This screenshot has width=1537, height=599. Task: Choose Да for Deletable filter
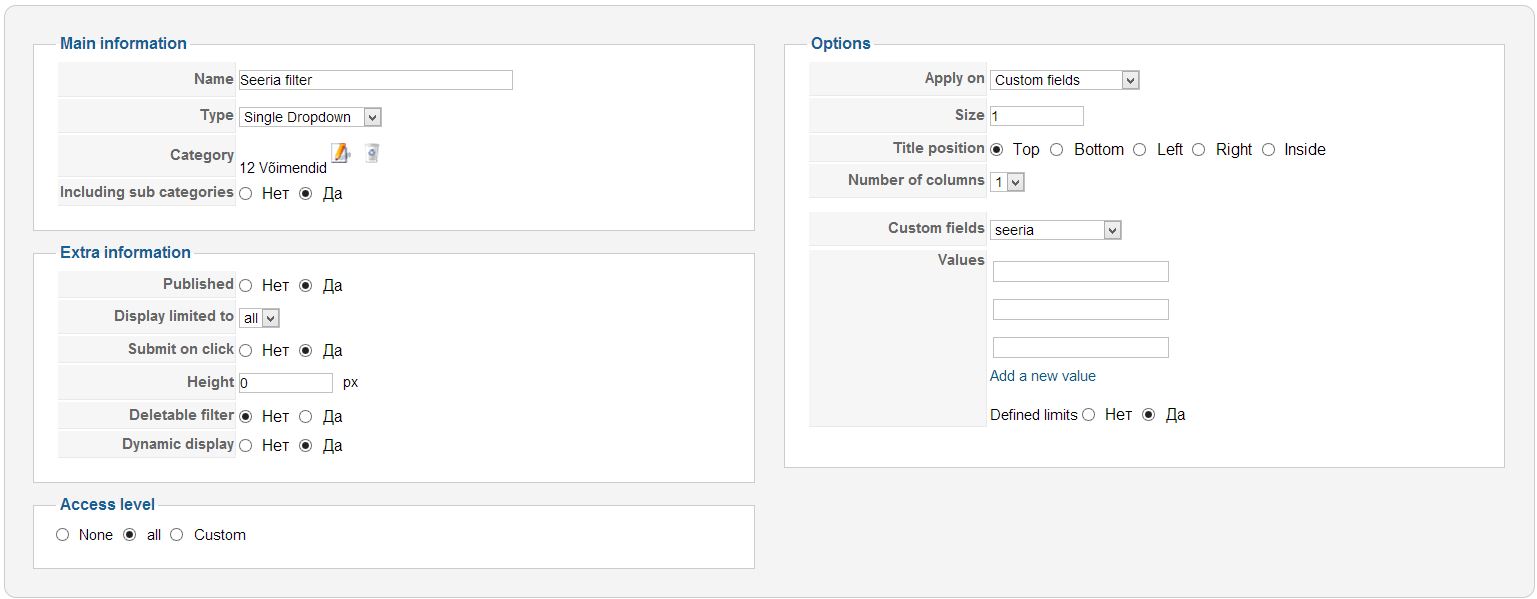click(x=306, y=417)
